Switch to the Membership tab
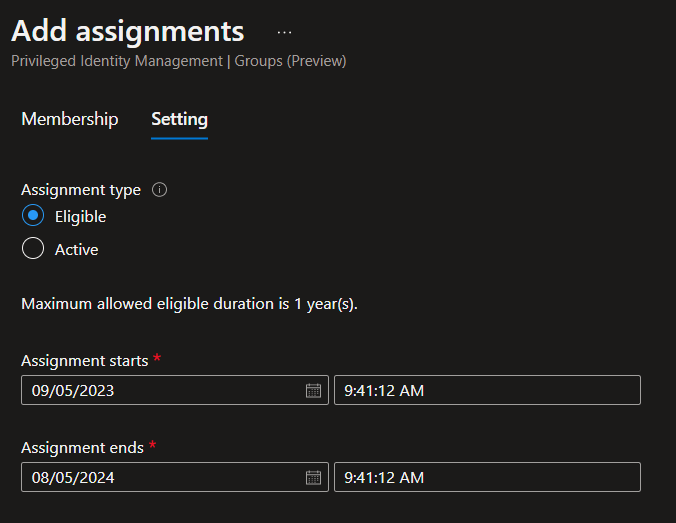The image size is (676, 523). point(70,119)
